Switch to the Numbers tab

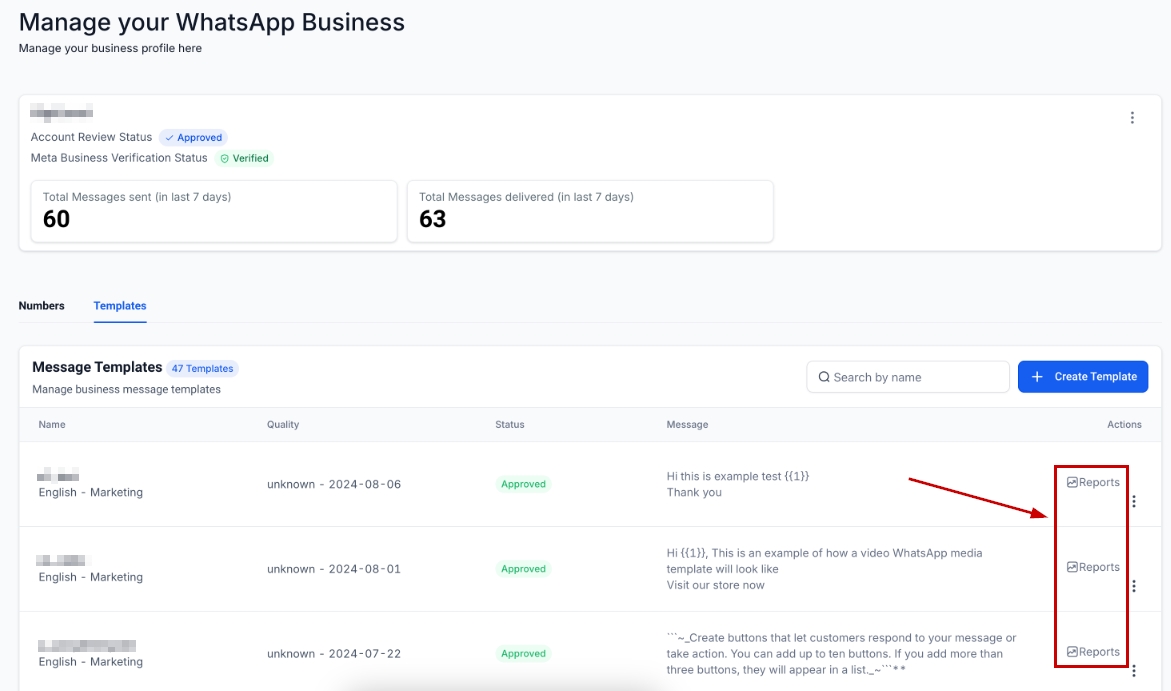tap(41, 306)
